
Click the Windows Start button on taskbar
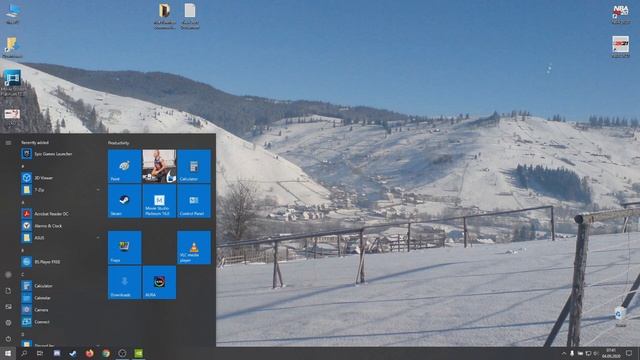pyautogui.click(x=8, y=353)
